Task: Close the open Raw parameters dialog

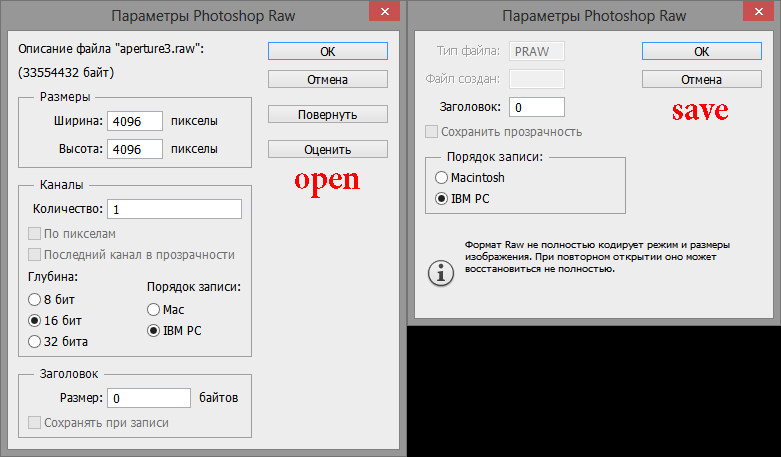Action: coord(385,11)
